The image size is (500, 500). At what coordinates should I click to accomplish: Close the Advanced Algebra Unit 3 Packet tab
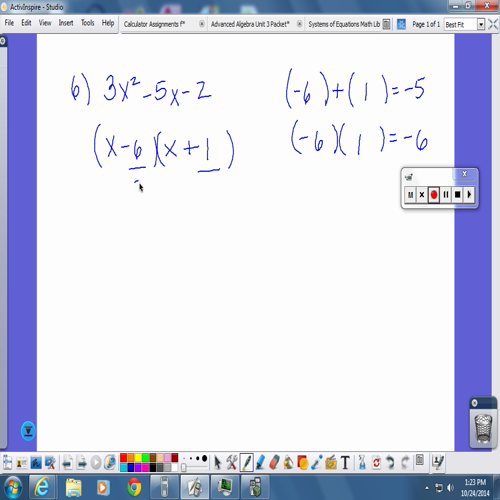point(299,24)
